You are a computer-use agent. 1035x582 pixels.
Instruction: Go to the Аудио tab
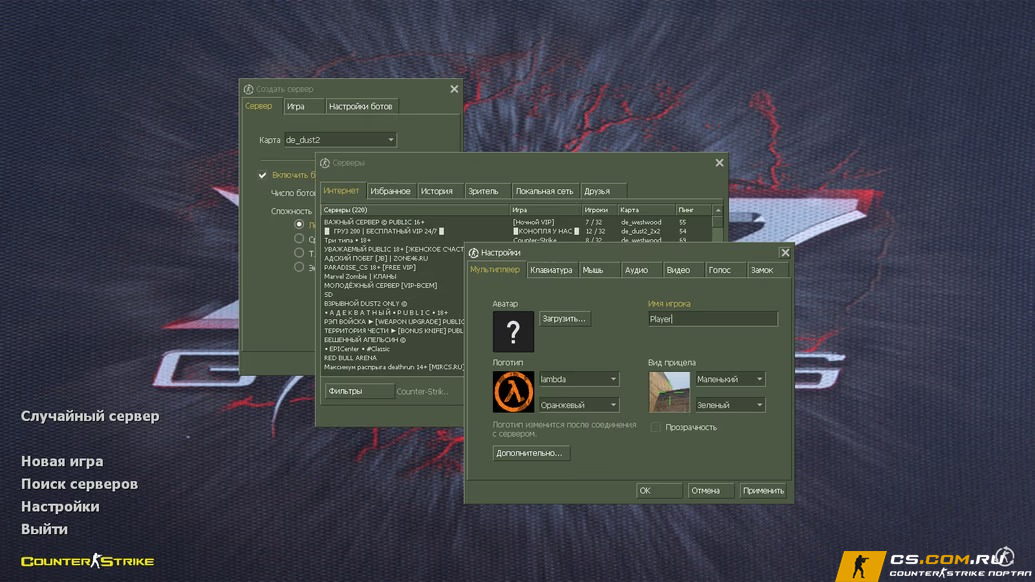tap(640, 270)
